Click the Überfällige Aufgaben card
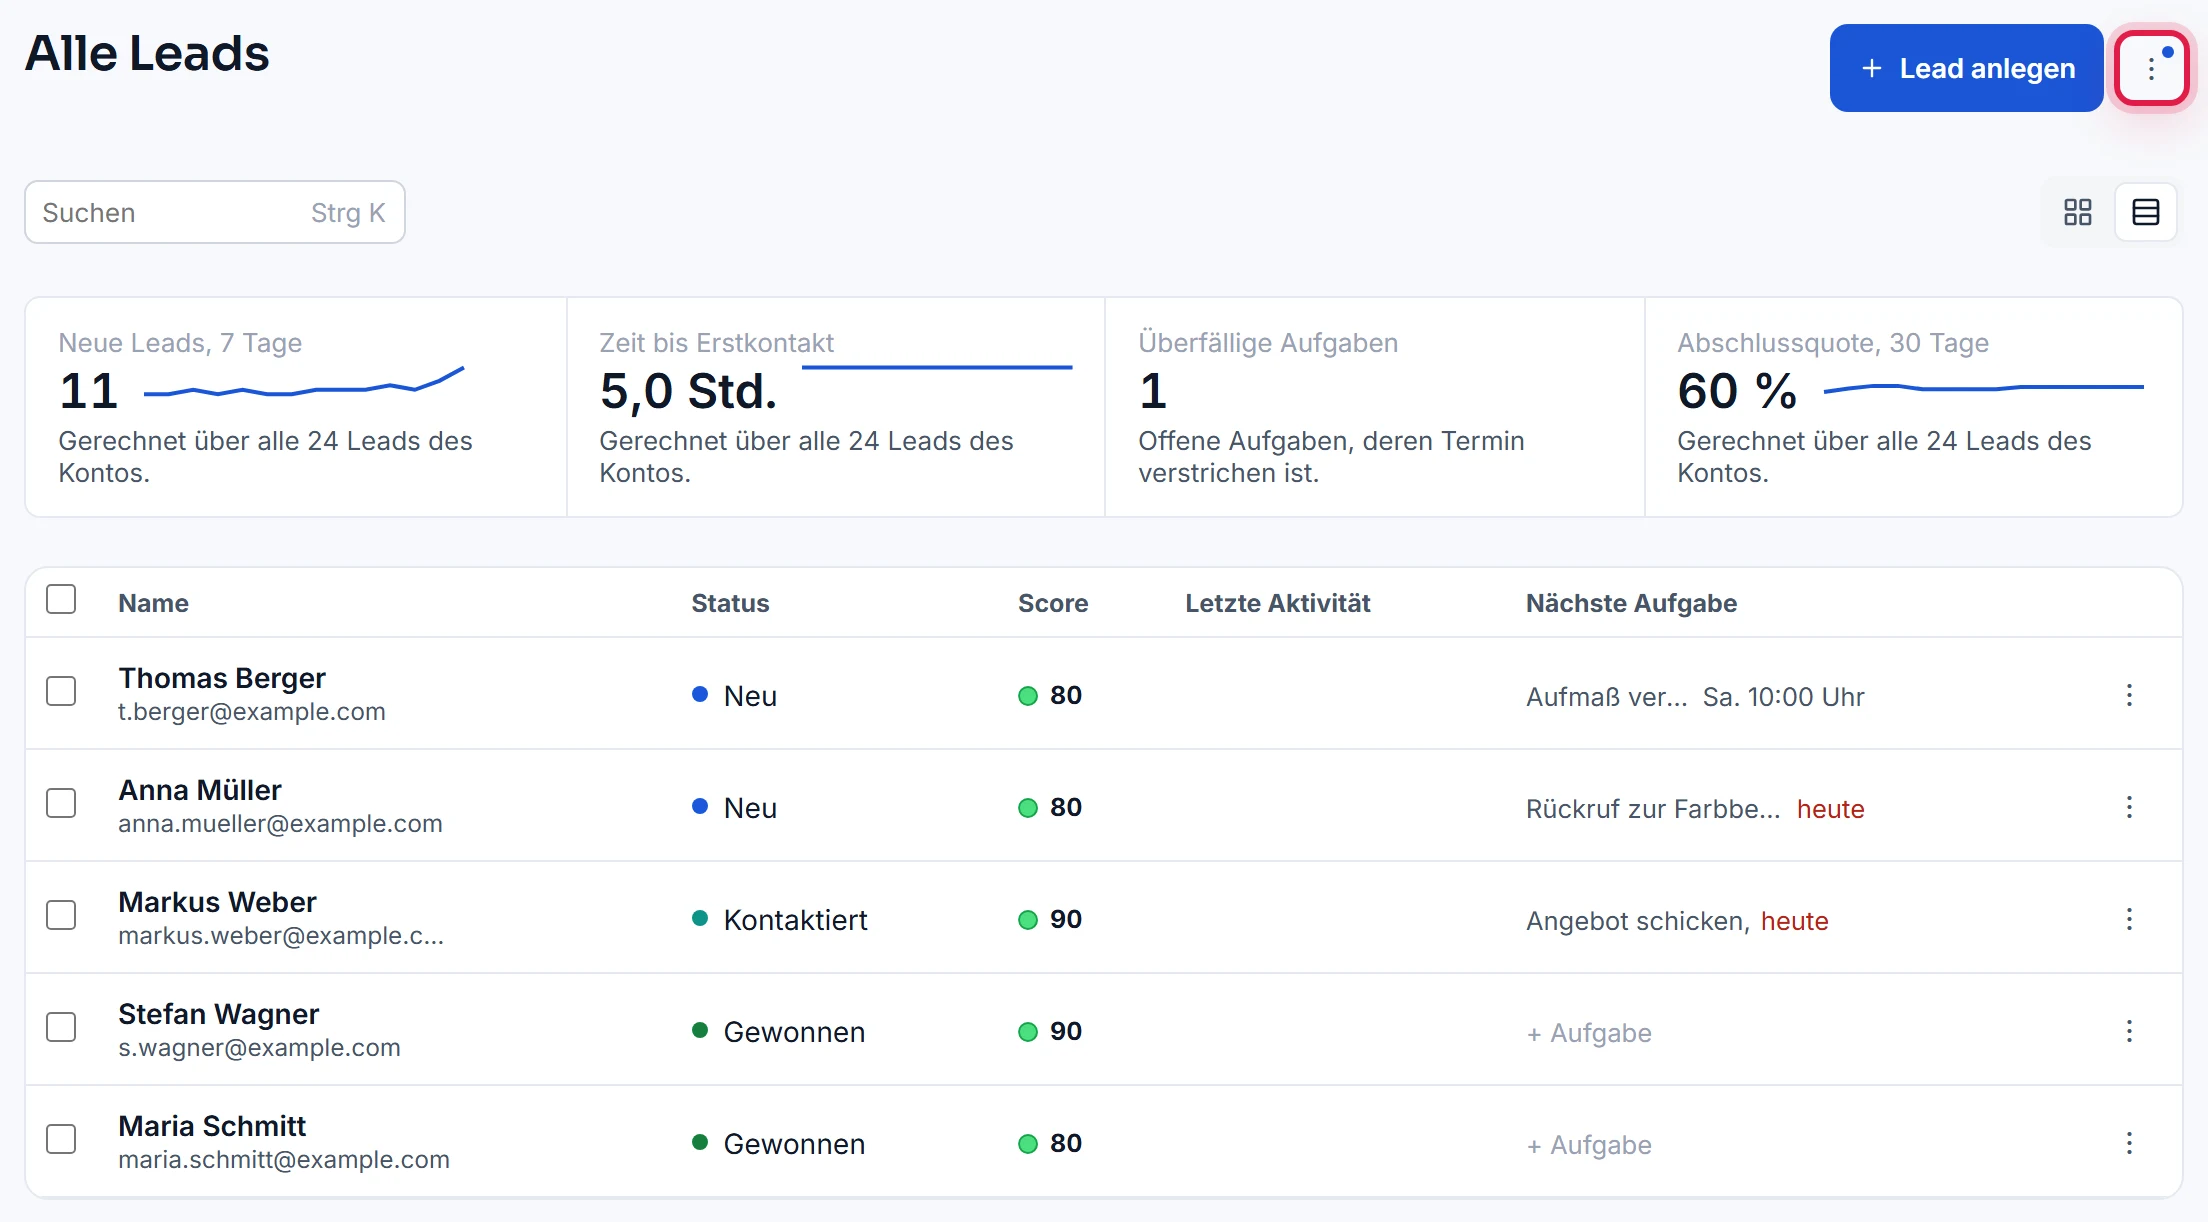Viewport: 2208px width, 1222px height. [1375, 407]
